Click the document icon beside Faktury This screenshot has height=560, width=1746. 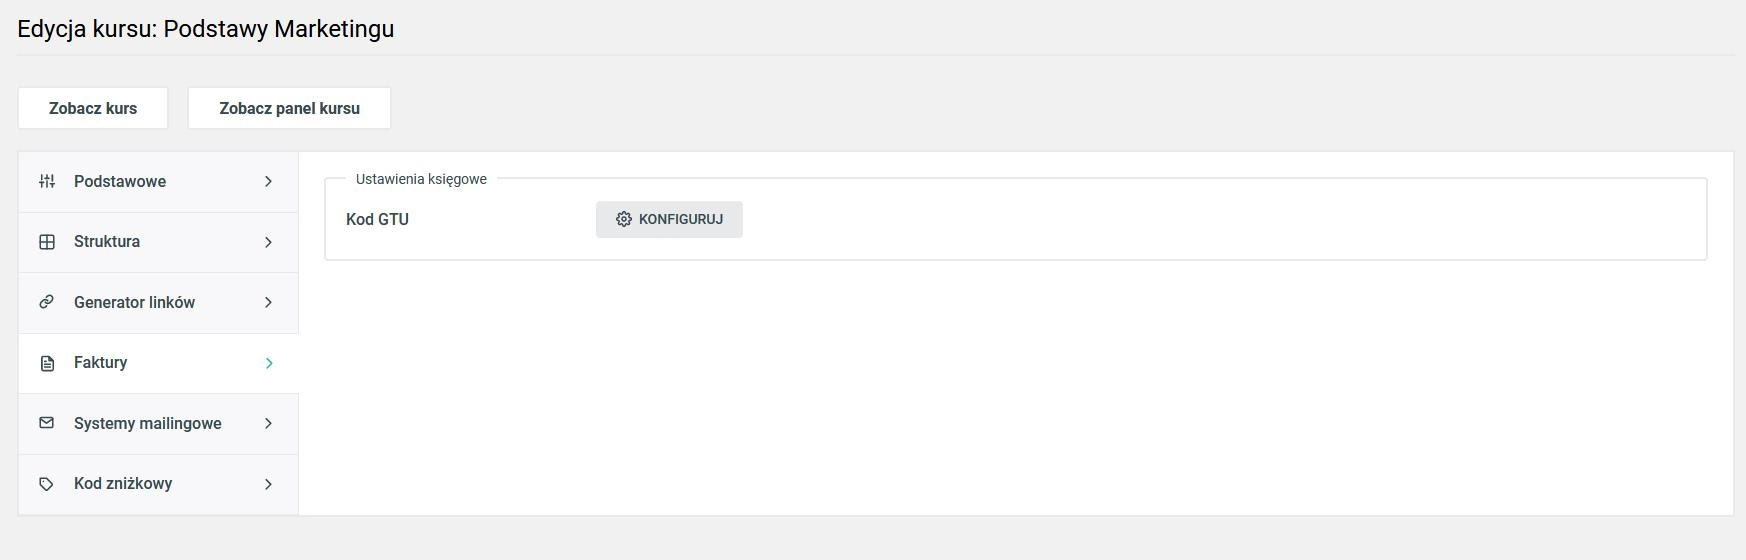pos(47,363)
